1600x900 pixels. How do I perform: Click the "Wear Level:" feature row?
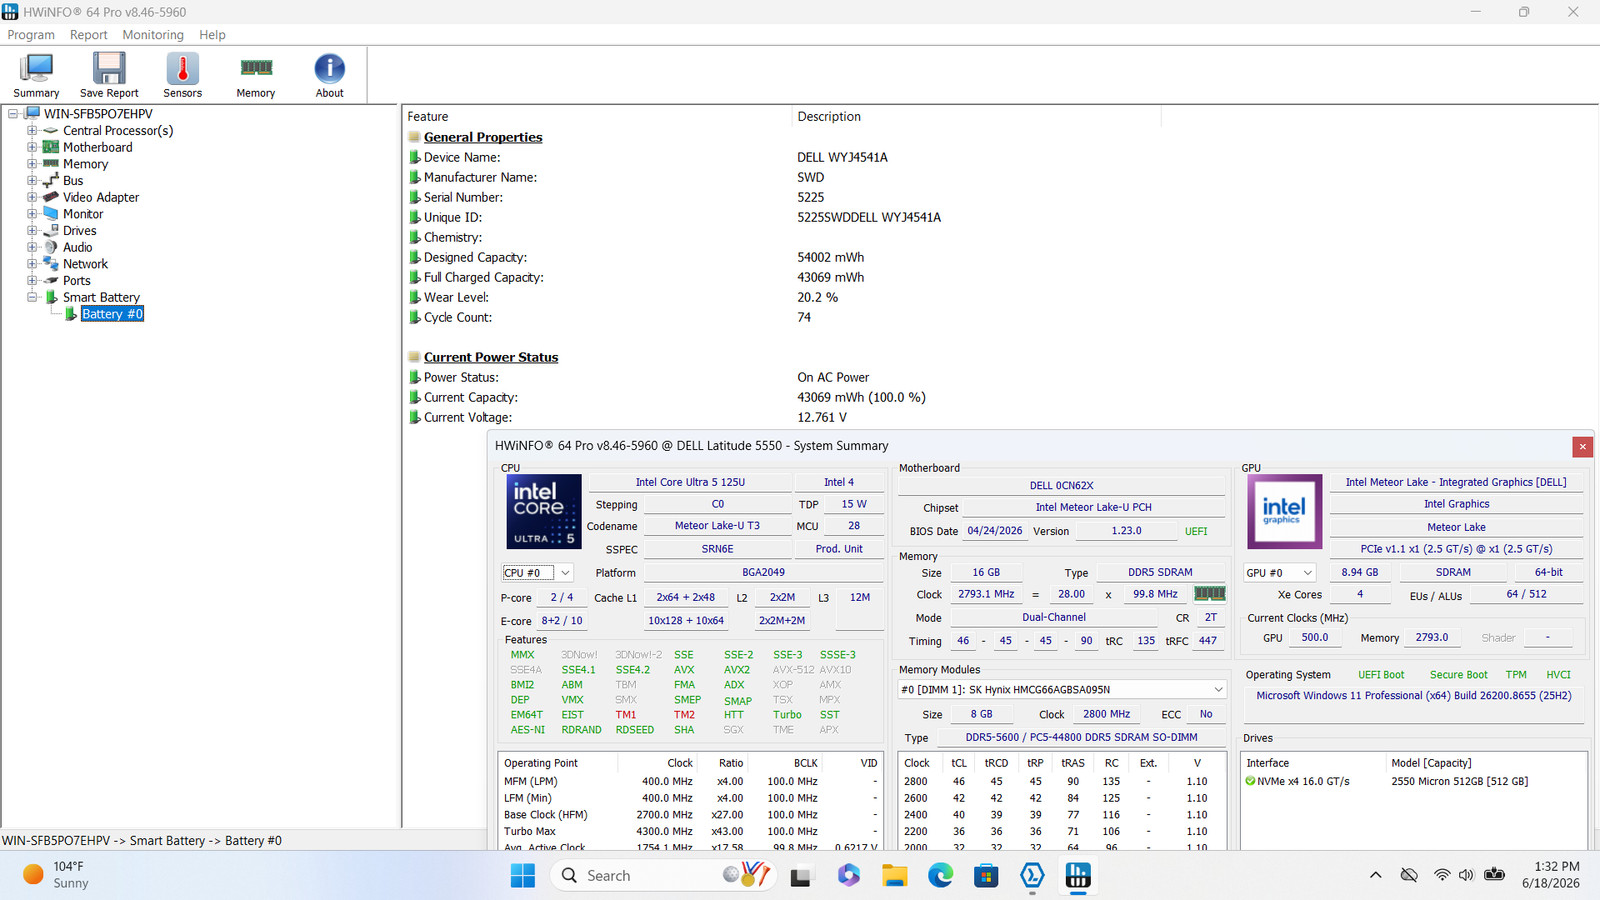456,297
